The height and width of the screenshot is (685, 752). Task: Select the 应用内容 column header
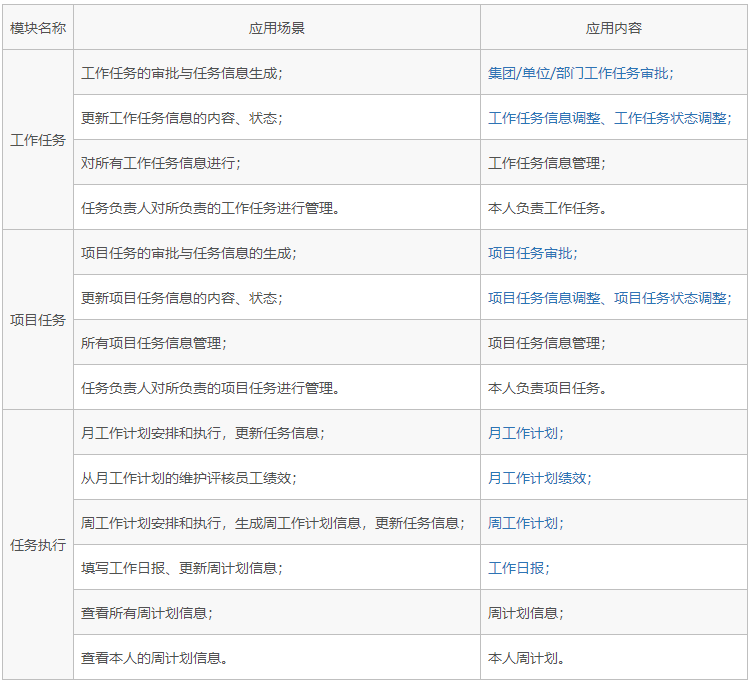614,27
